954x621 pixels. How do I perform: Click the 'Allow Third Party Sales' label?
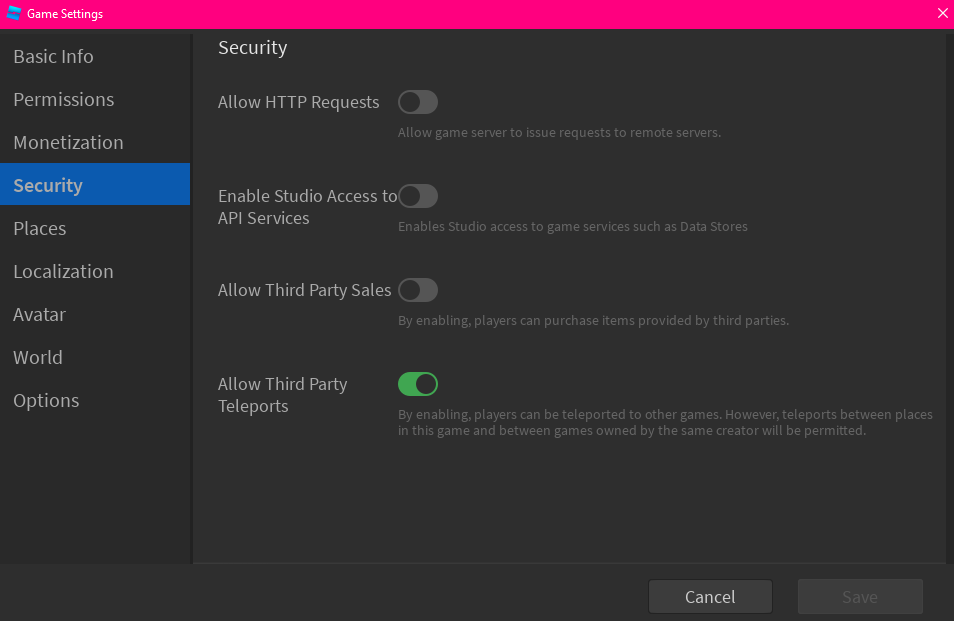click(x=304, y=290)
